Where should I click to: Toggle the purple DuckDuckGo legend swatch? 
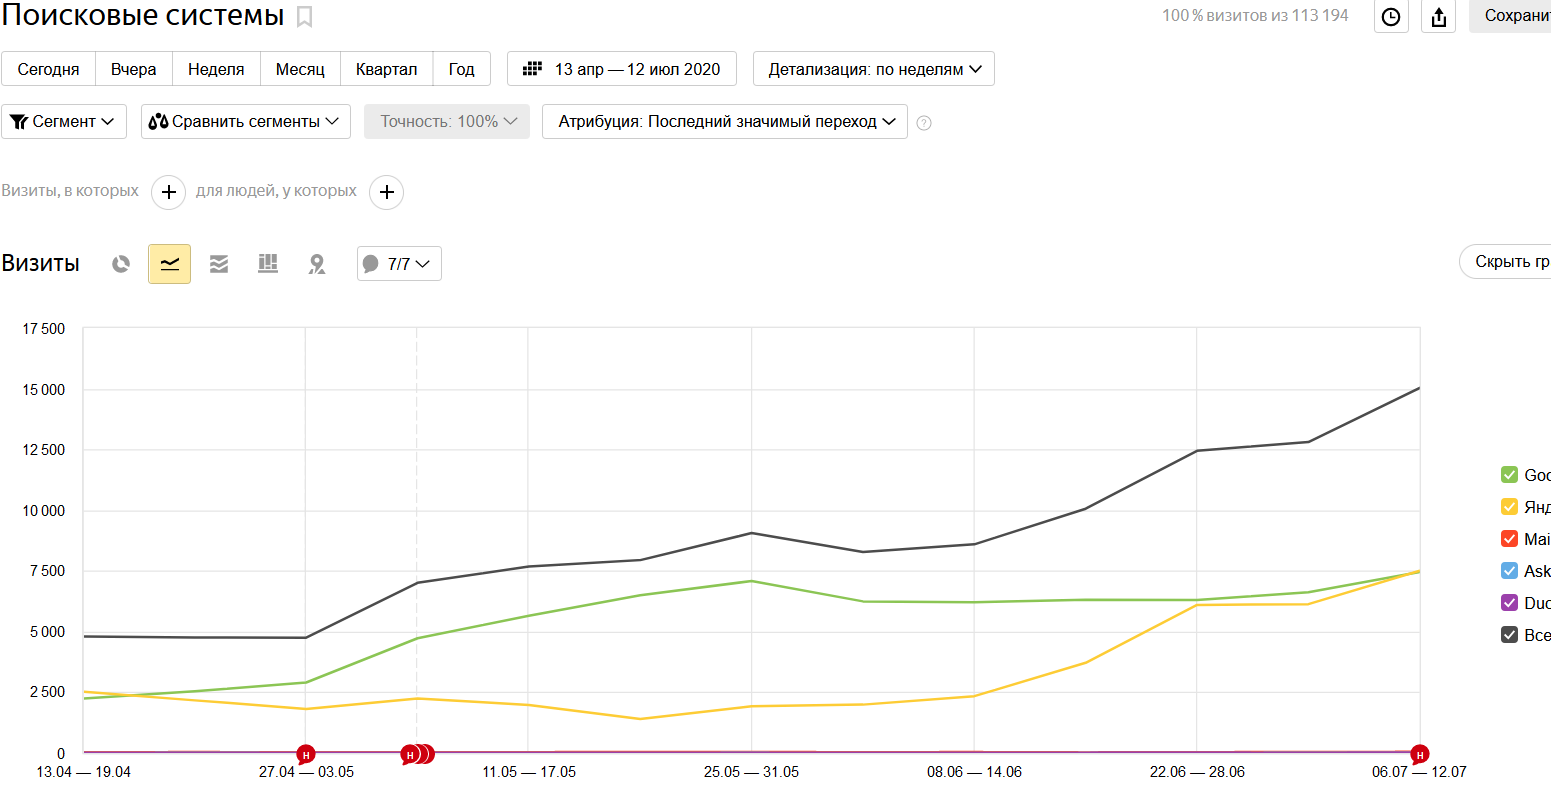(x=1510, y=603)
